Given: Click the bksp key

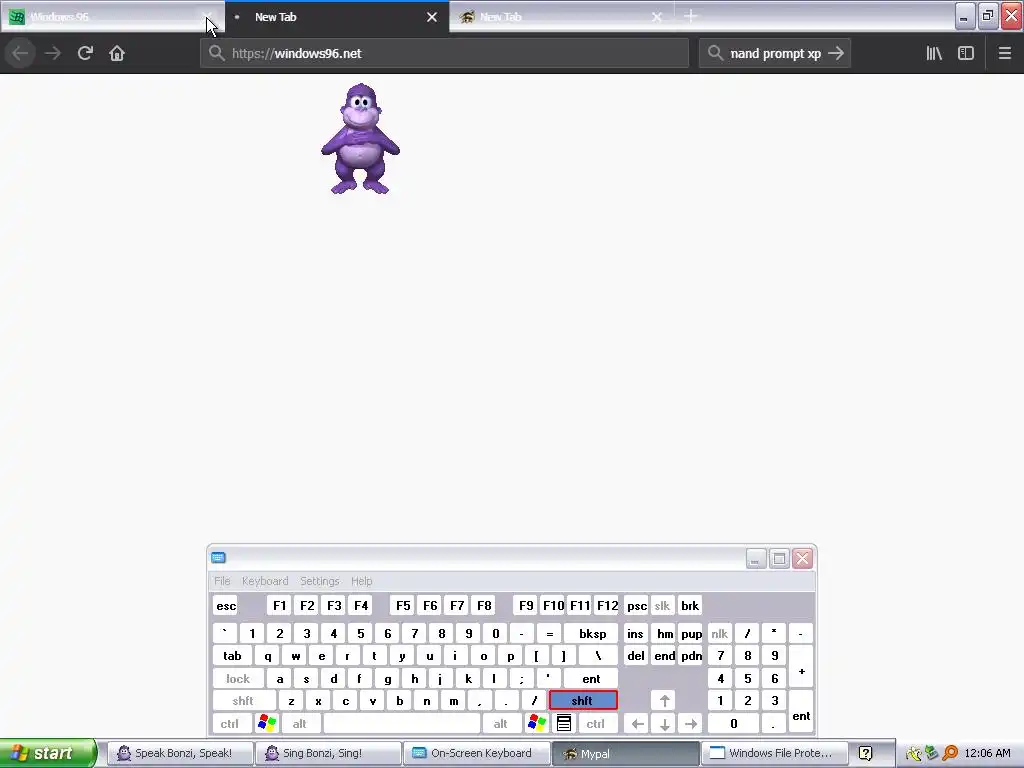Looking at the screenshot, I should pos(592,633).
